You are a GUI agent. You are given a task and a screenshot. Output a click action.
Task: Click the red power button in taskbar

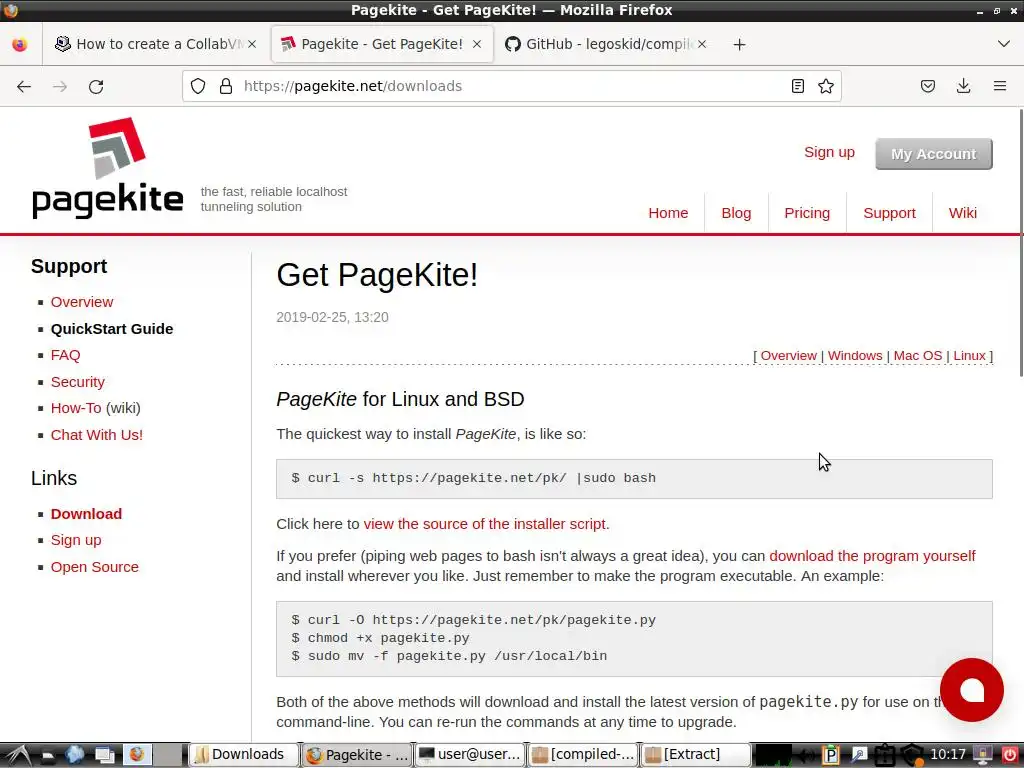pyautogui.click(x=1010, y=756)
